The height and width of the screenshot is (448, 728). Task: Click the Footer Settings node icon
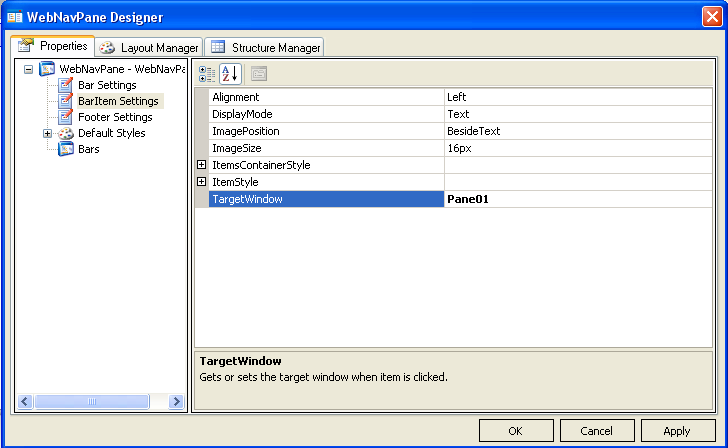point(66,117)
